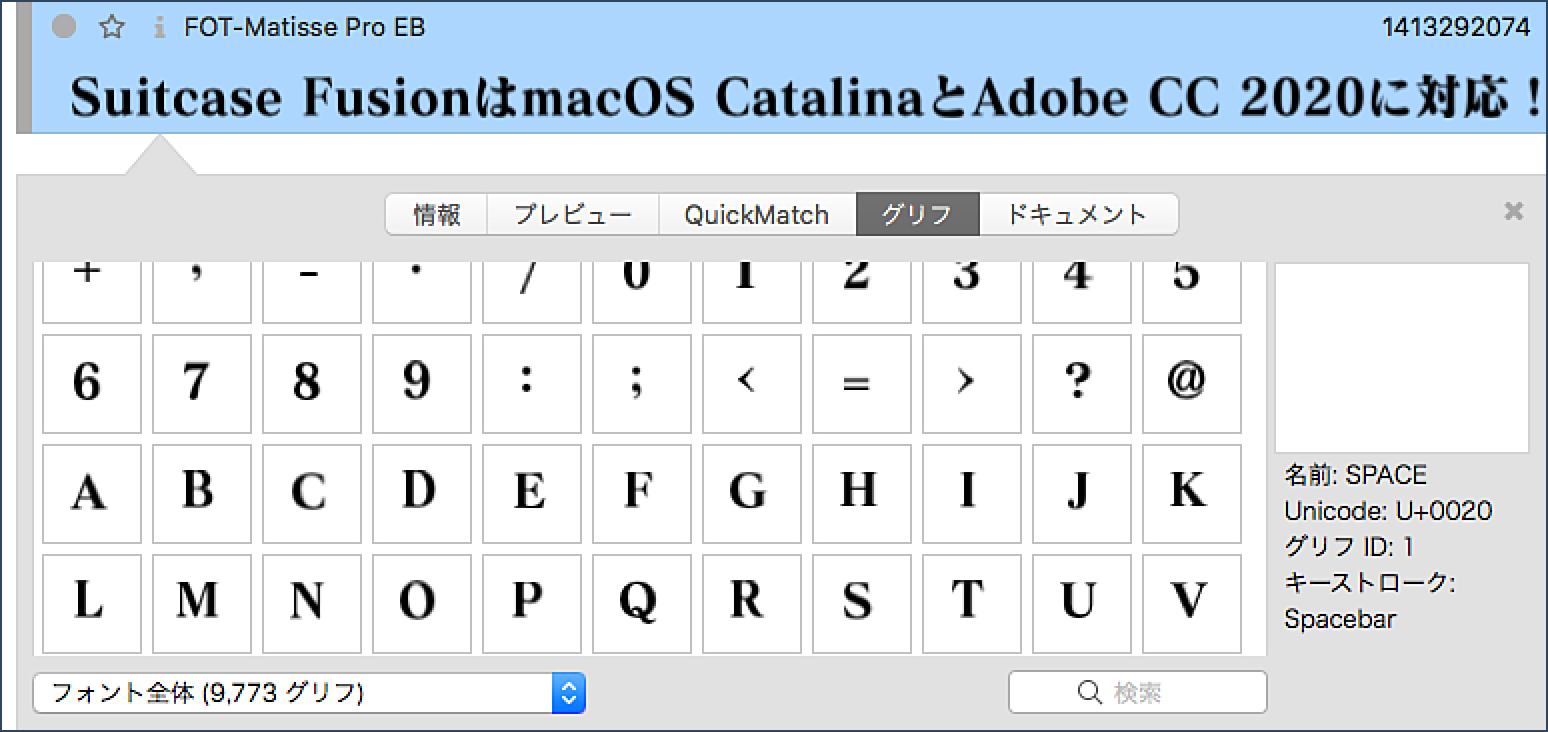Select the letter K glyph
1548x732 pixels.
[1192, 494]
